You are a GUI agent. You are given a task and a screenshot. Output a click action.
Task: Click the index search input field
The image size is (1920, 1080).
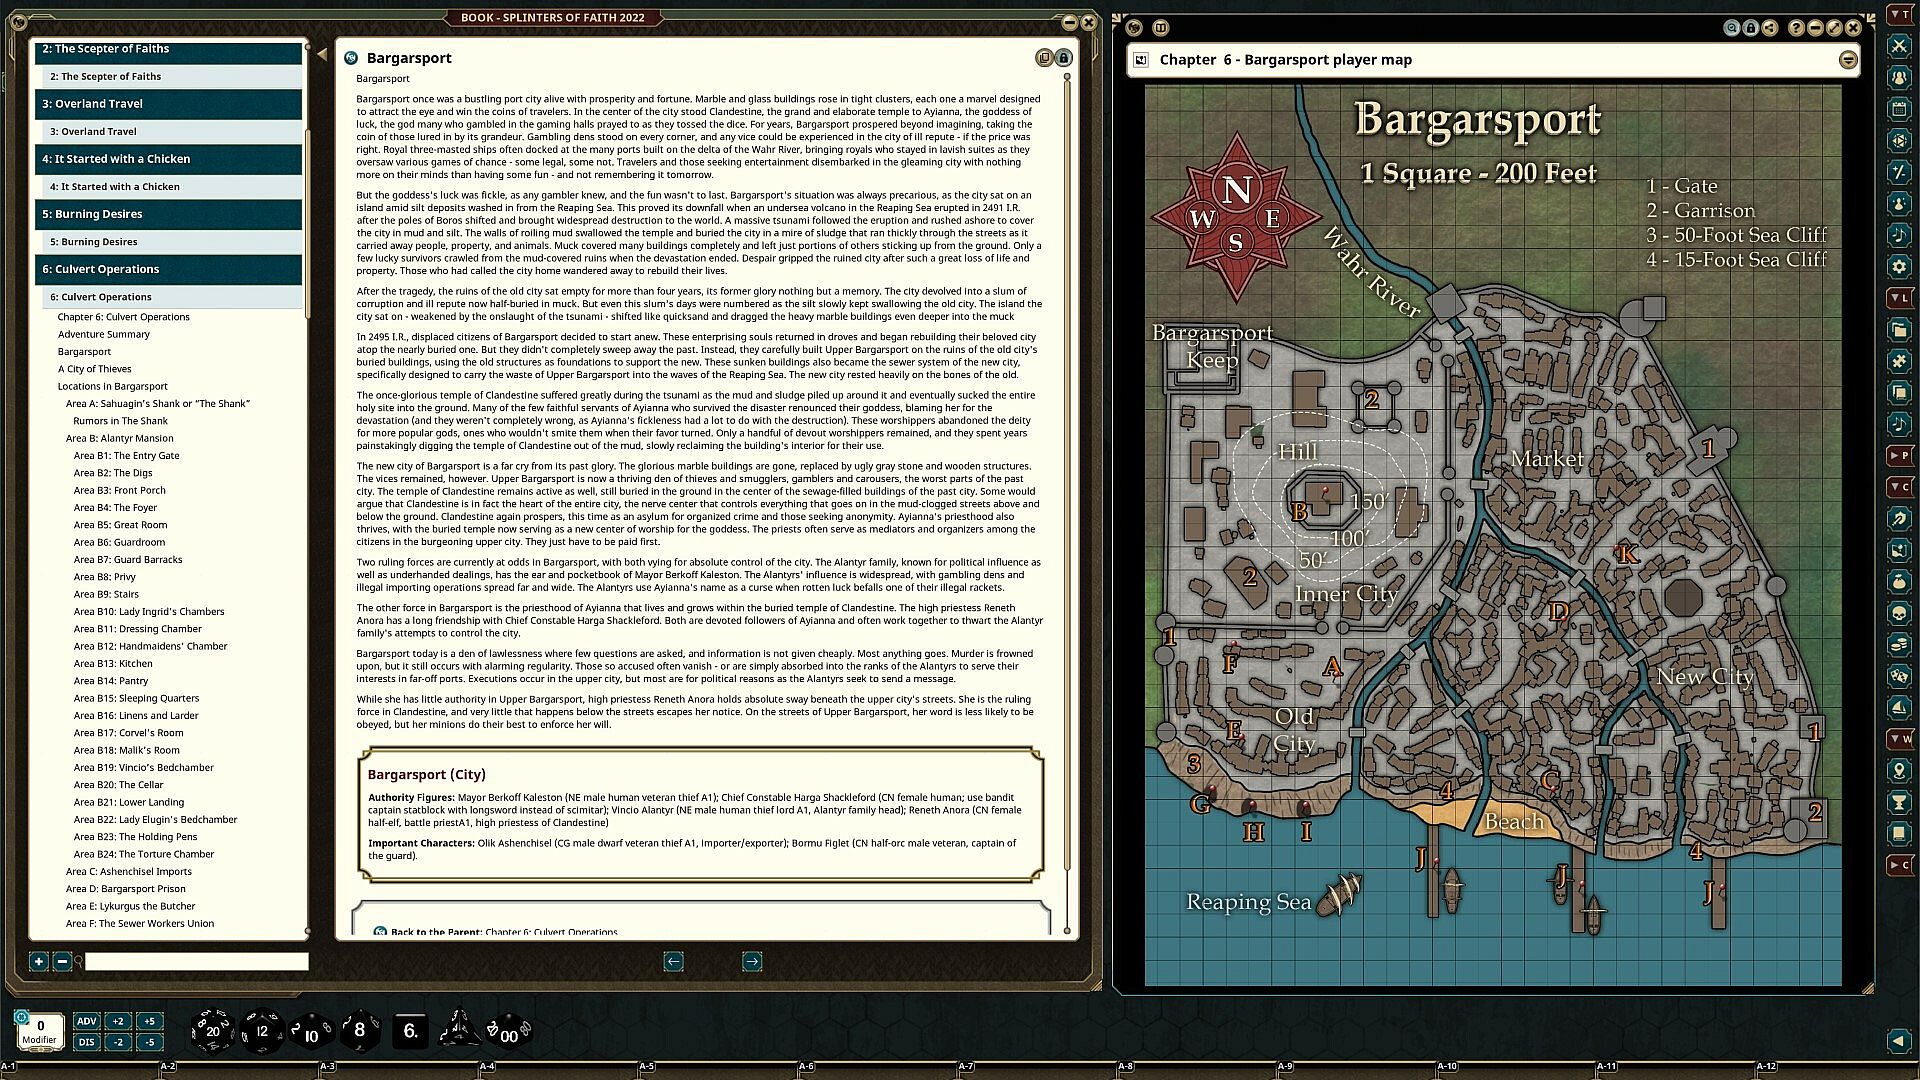(197, 961)
